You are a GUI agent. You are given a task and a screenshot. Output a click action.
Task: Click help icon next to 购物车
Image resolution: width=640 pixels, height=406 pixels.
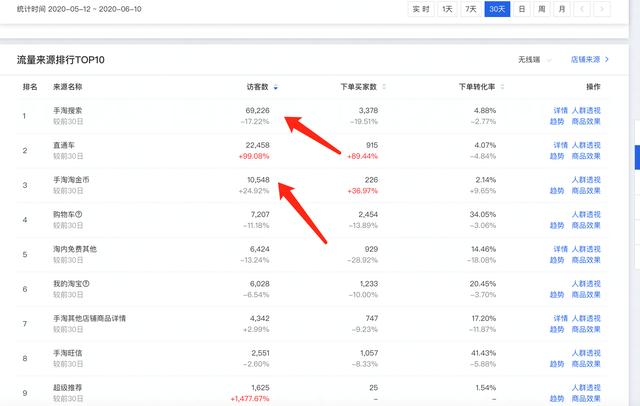(x=79, y=214)
